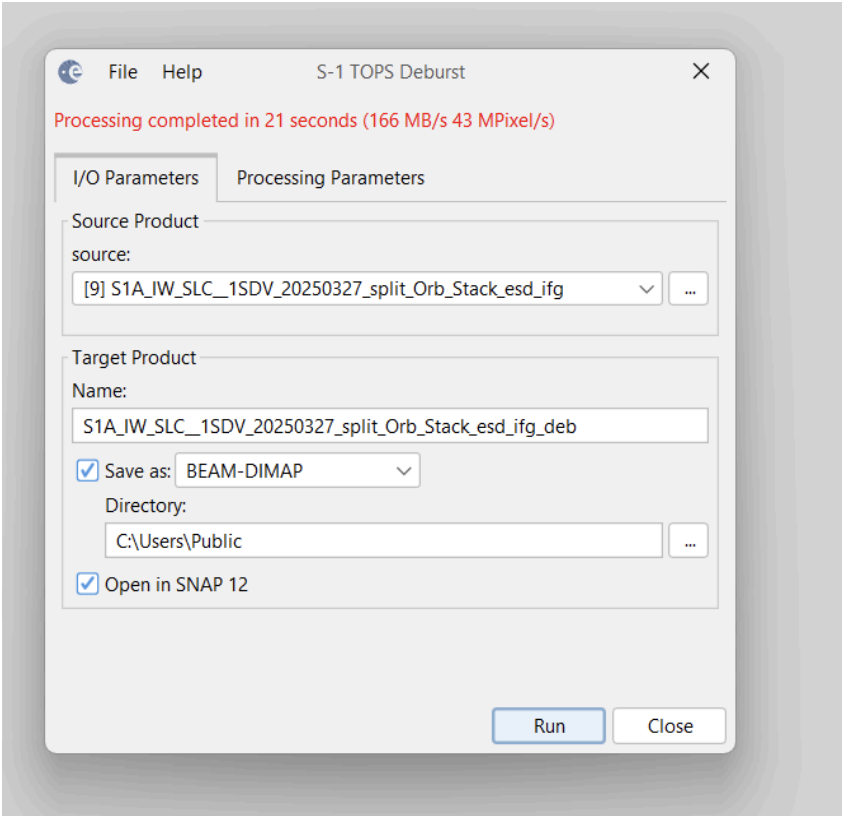This screenshot has height=816, width=846.
Task: Click the target product Name field
Action: (389, 426)
